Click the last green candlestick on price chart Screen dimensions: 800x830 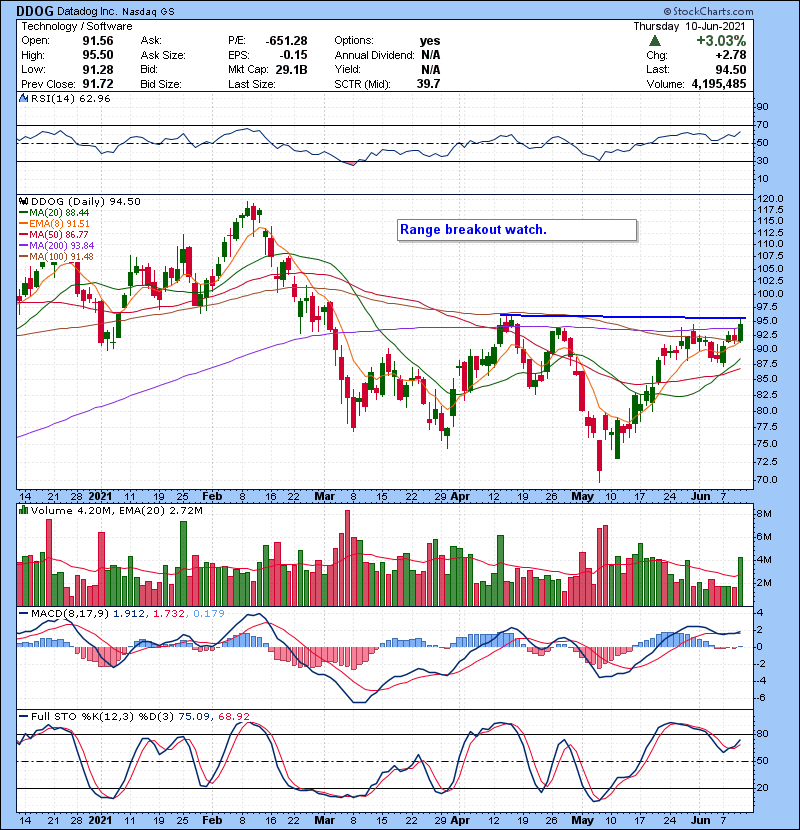pos(740,331)
